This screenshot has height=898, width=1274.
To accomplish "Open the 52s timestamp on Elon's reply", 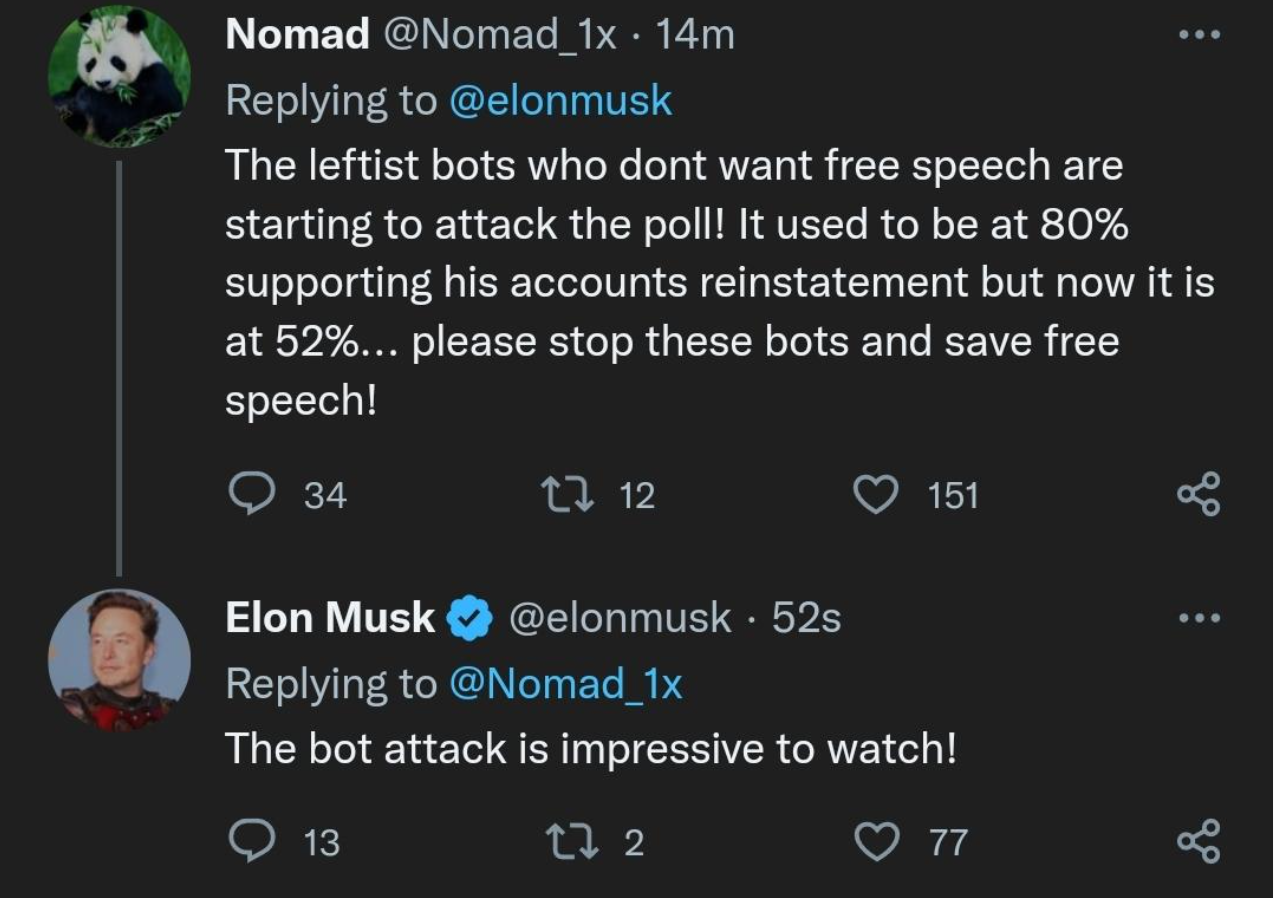I will point(807,619).
